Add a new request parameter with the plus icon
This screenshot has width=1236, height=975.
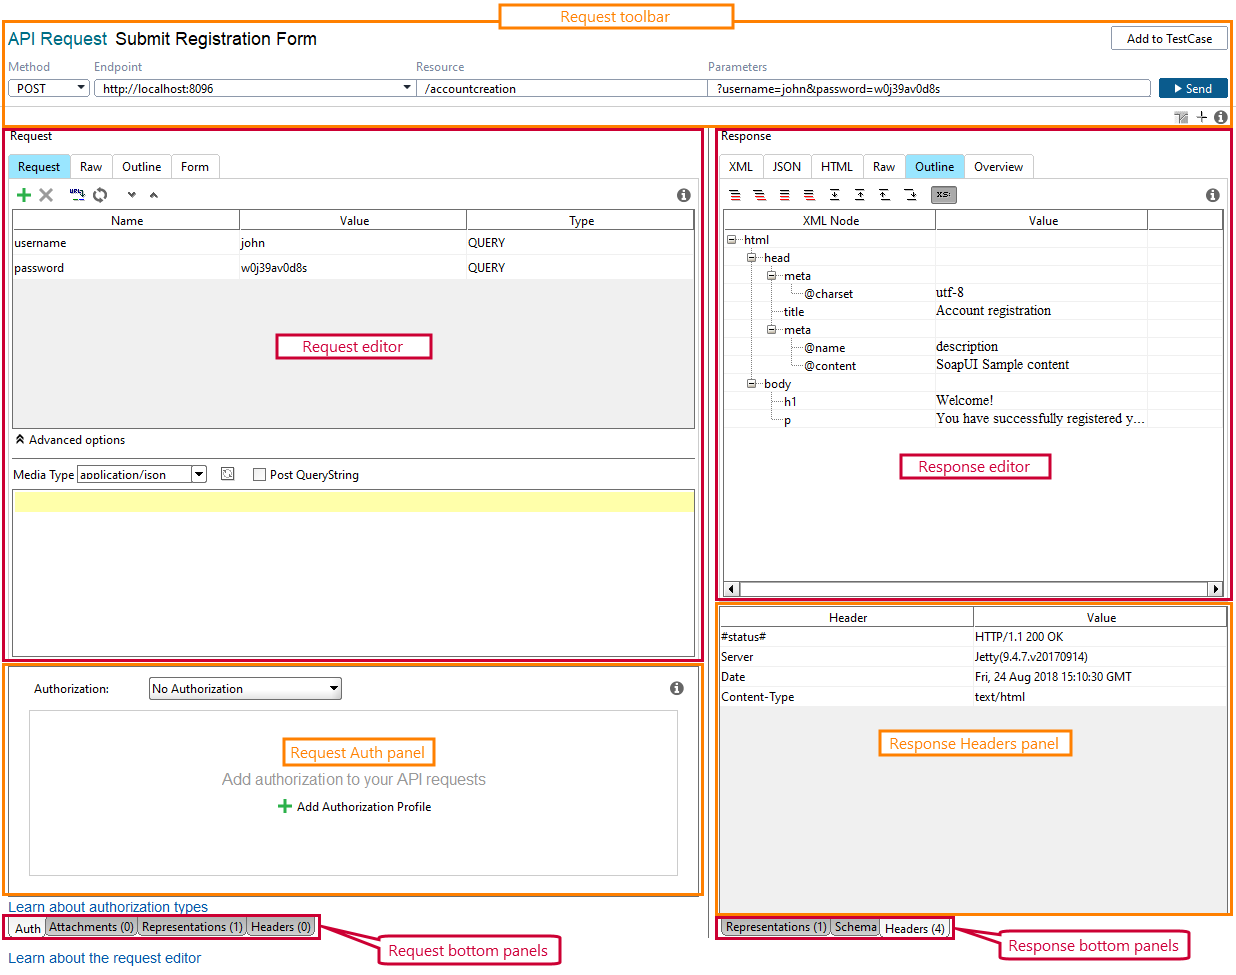tap(24, 195)
